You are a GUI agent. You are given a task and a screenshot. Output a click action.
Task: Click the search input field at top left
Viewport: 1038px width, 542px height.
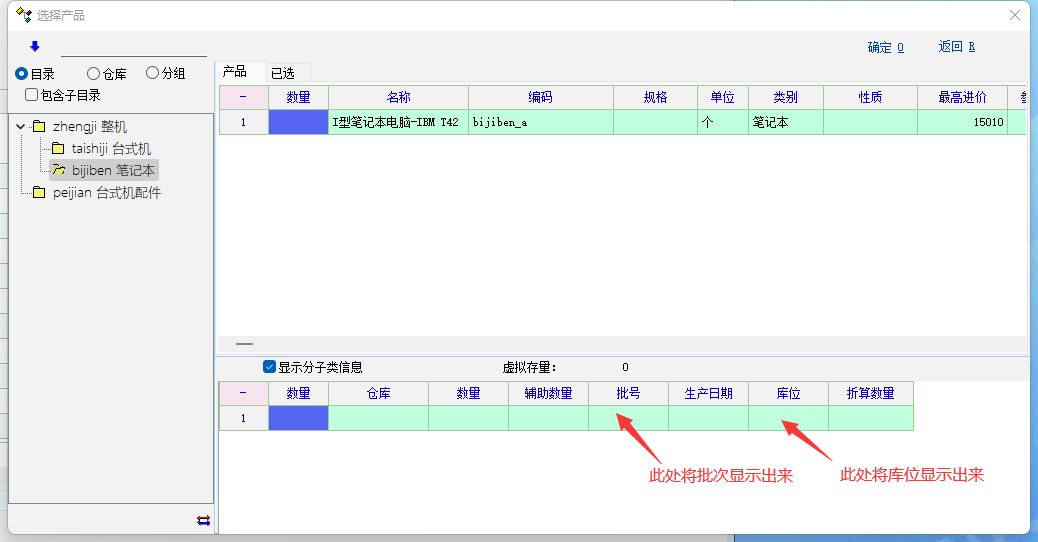(x=133, y=47)
